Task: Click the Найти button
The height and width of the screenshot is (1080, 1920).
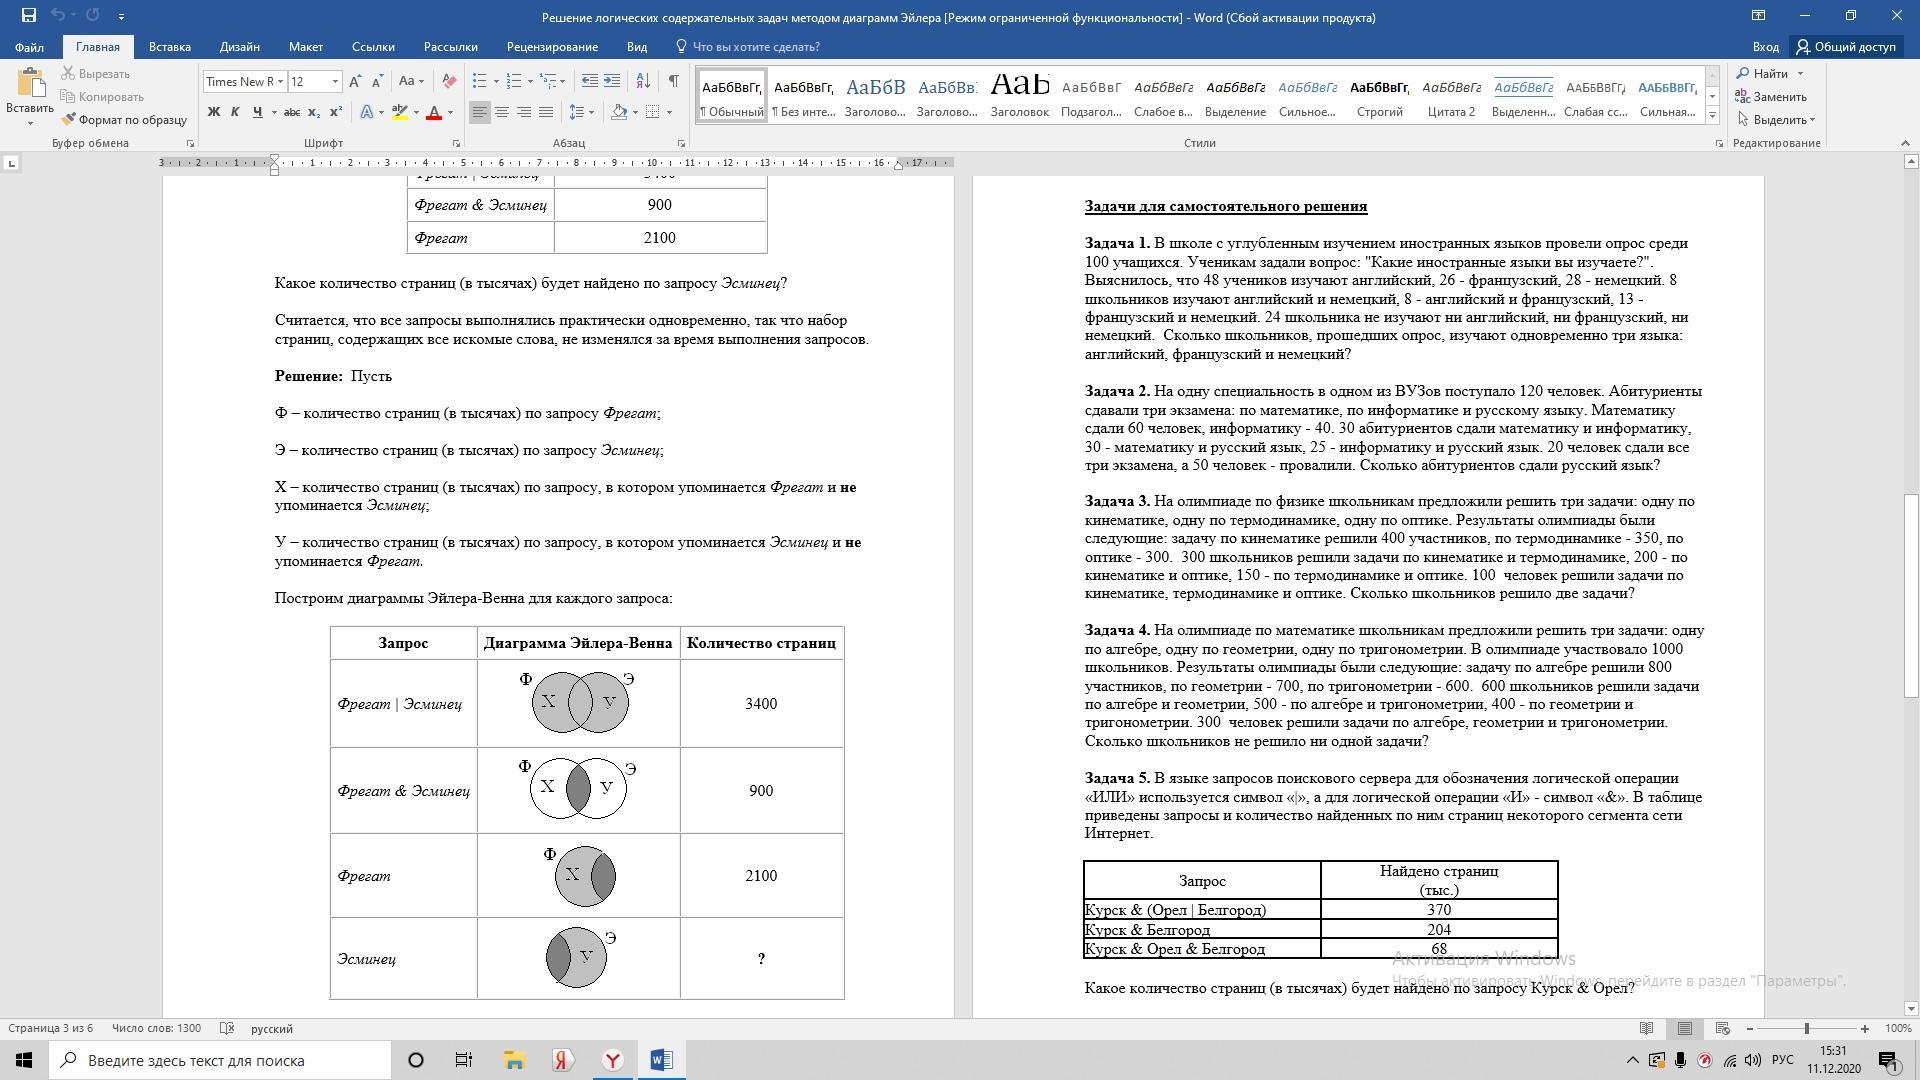Action: 1769,73
